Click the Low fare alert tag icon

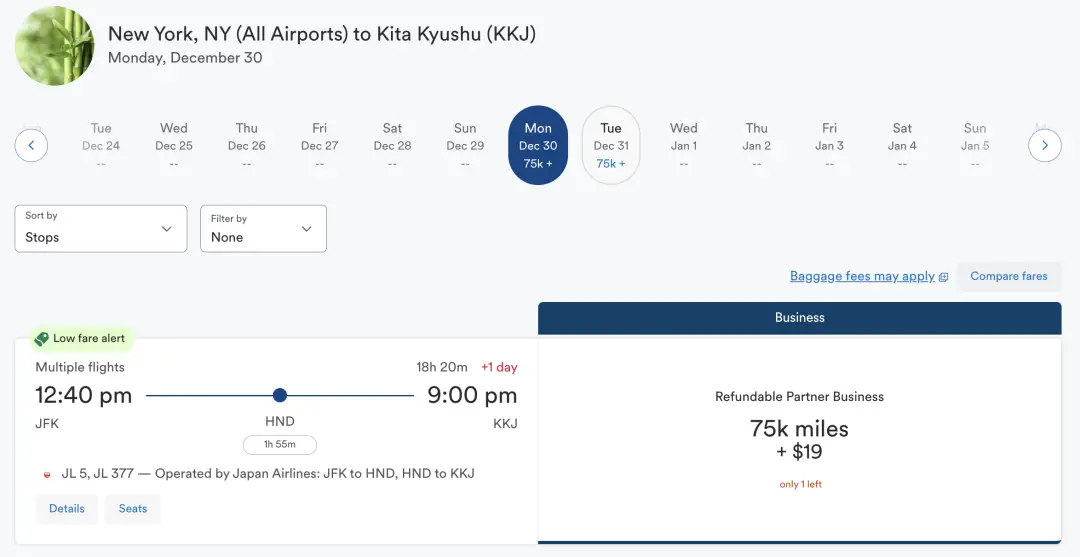point(41,339)
